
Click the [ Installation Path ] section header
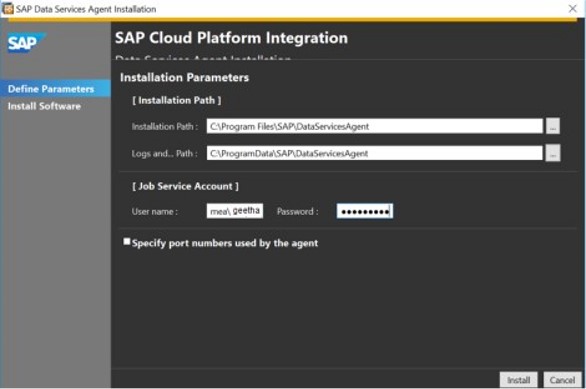point(176,101)
